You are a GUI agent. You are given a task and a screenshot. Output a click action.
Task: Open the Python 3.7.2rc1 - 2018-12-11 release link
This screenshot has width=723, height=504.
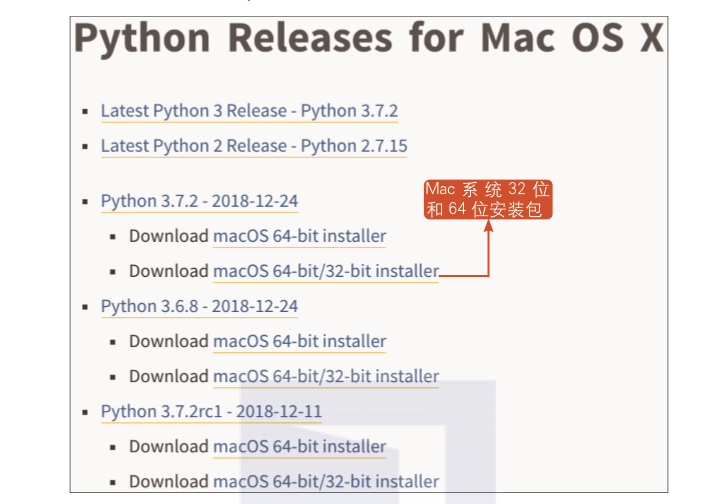[x=211, y=411]
